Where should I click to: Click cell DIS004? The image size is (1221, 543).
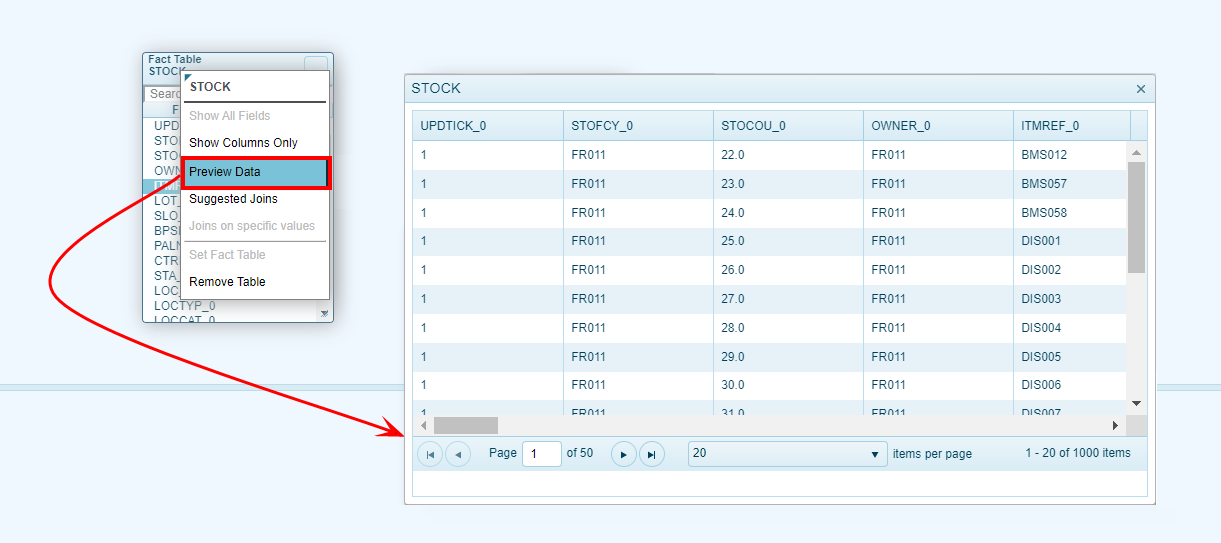pyautogui.click(x=1070, y=328)
